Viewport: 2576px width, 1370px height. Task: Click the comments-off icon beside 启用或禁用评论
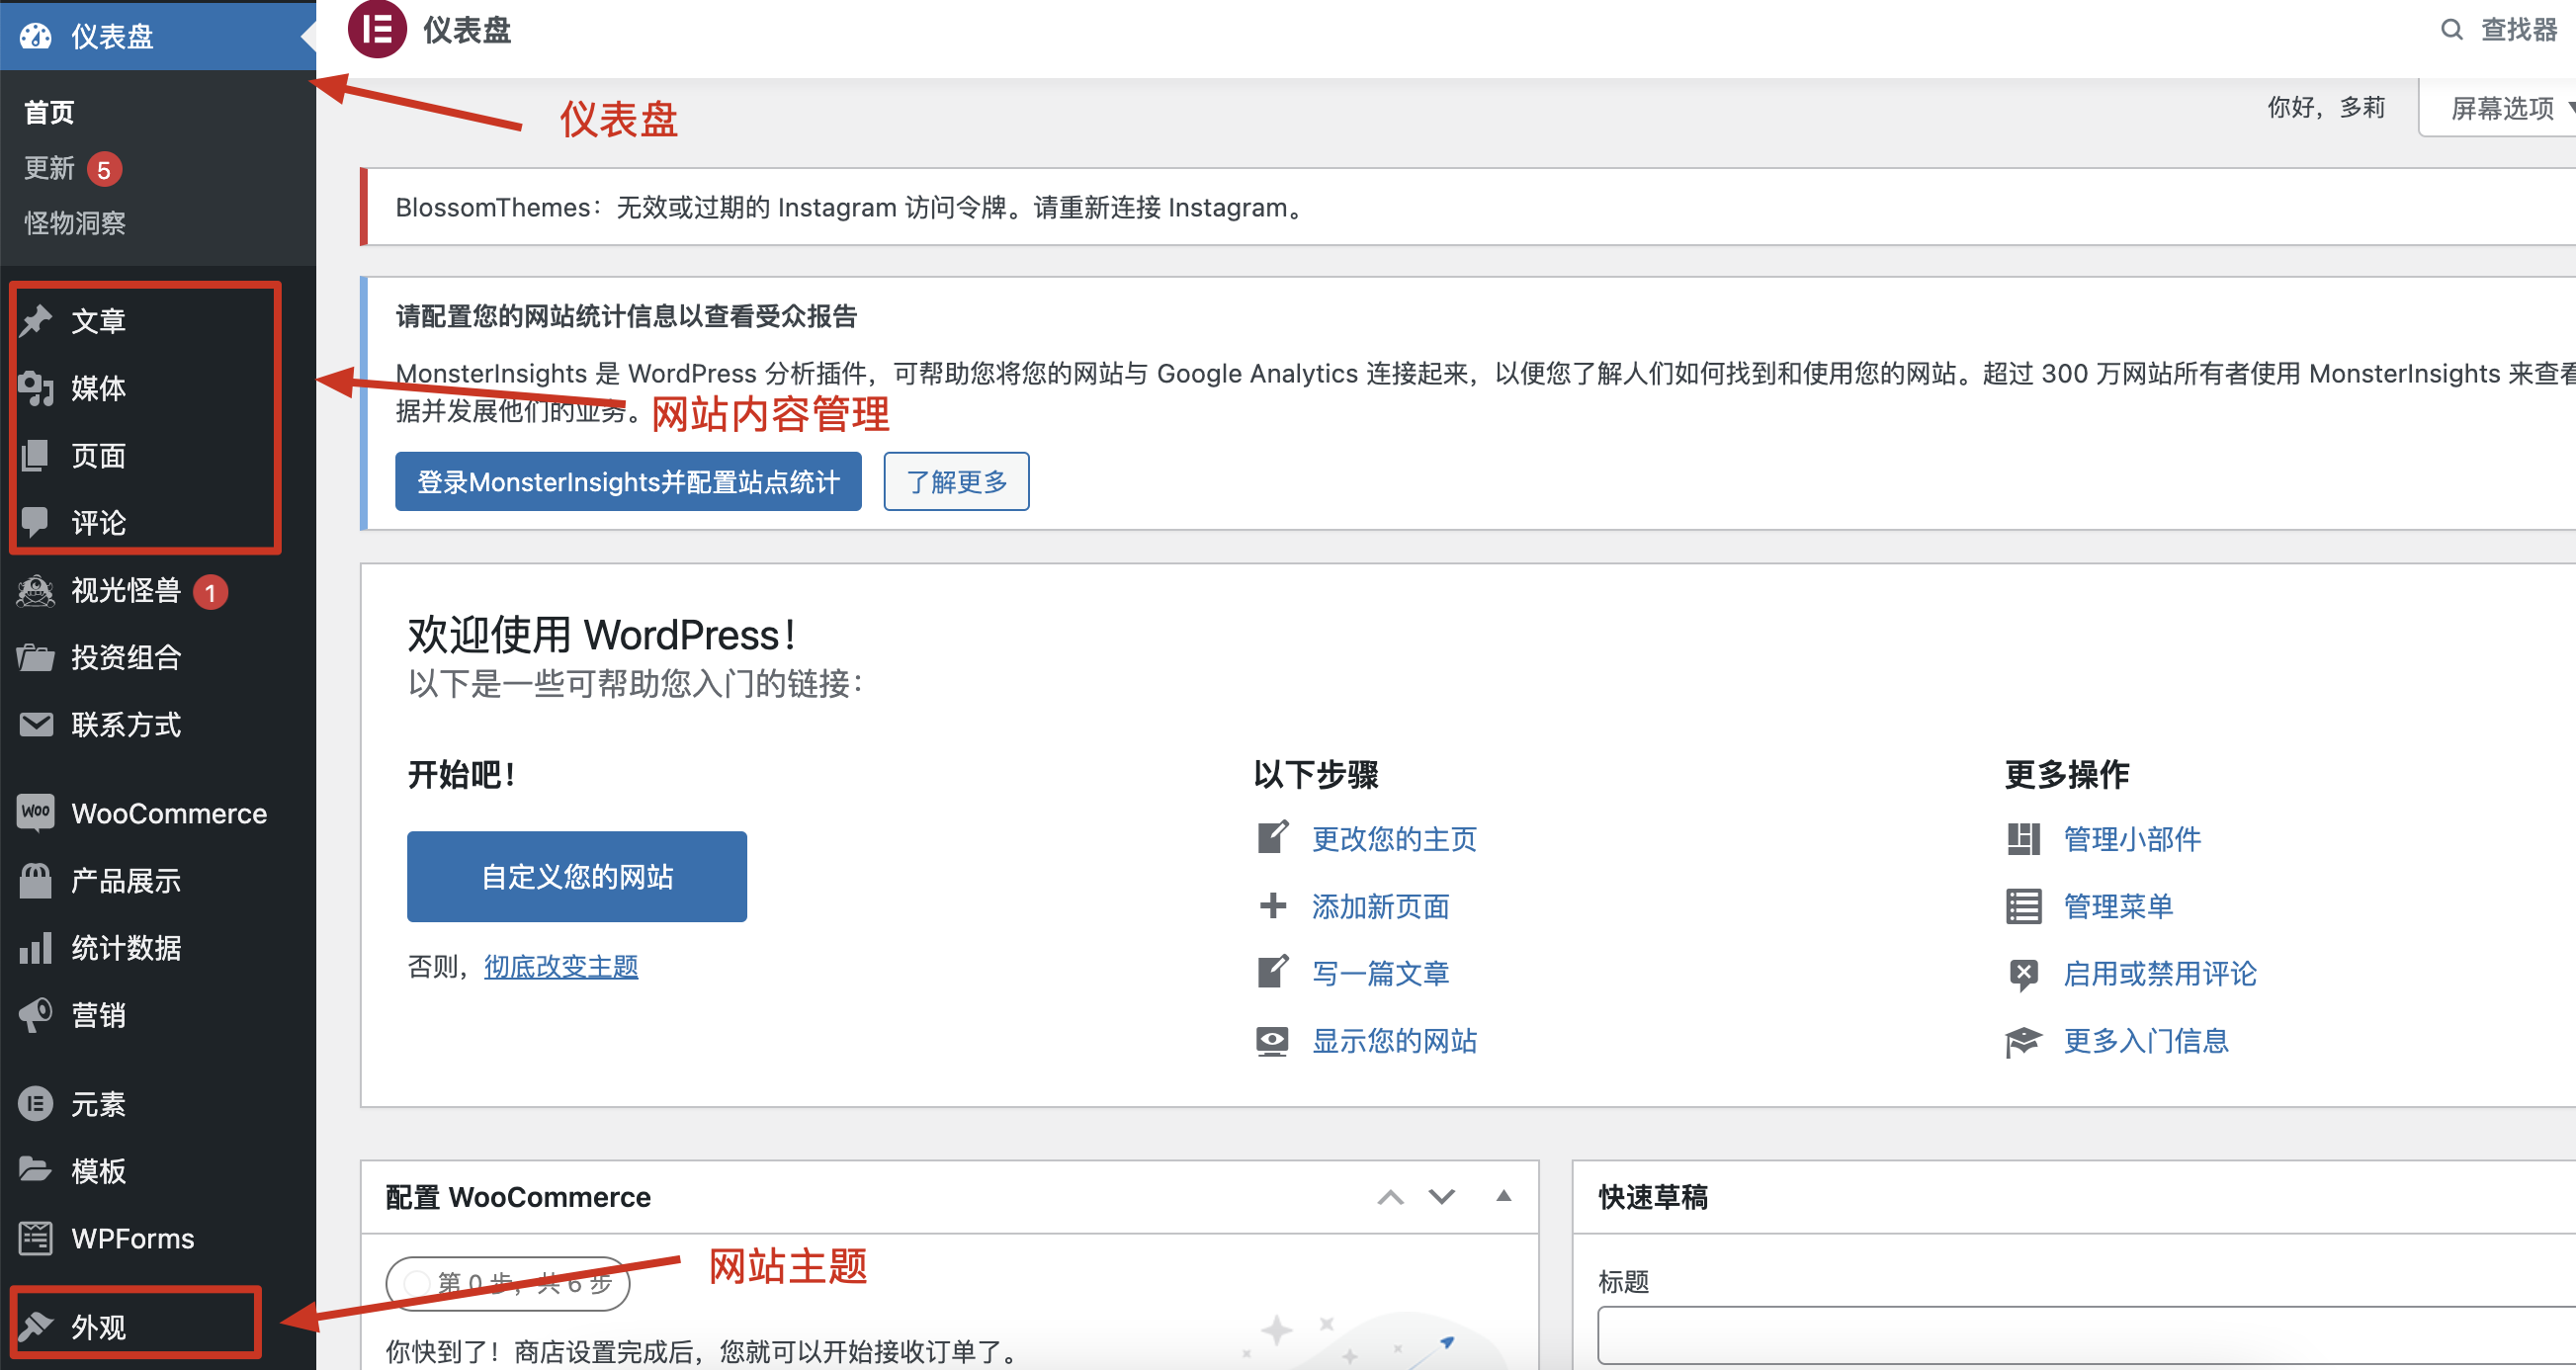point(2023,974)
